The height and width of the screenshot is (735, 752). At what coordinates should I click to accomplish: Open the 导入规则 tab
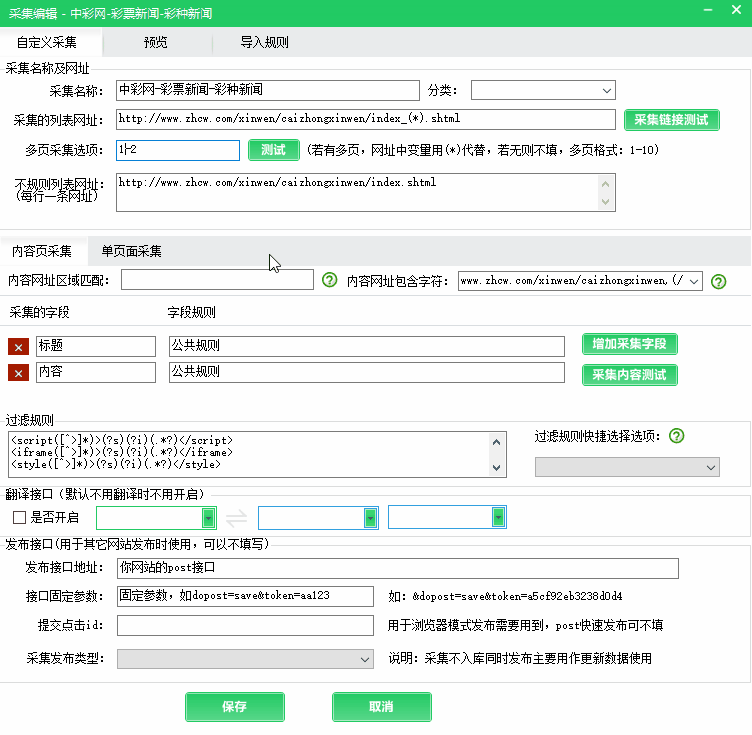[264, 42]
